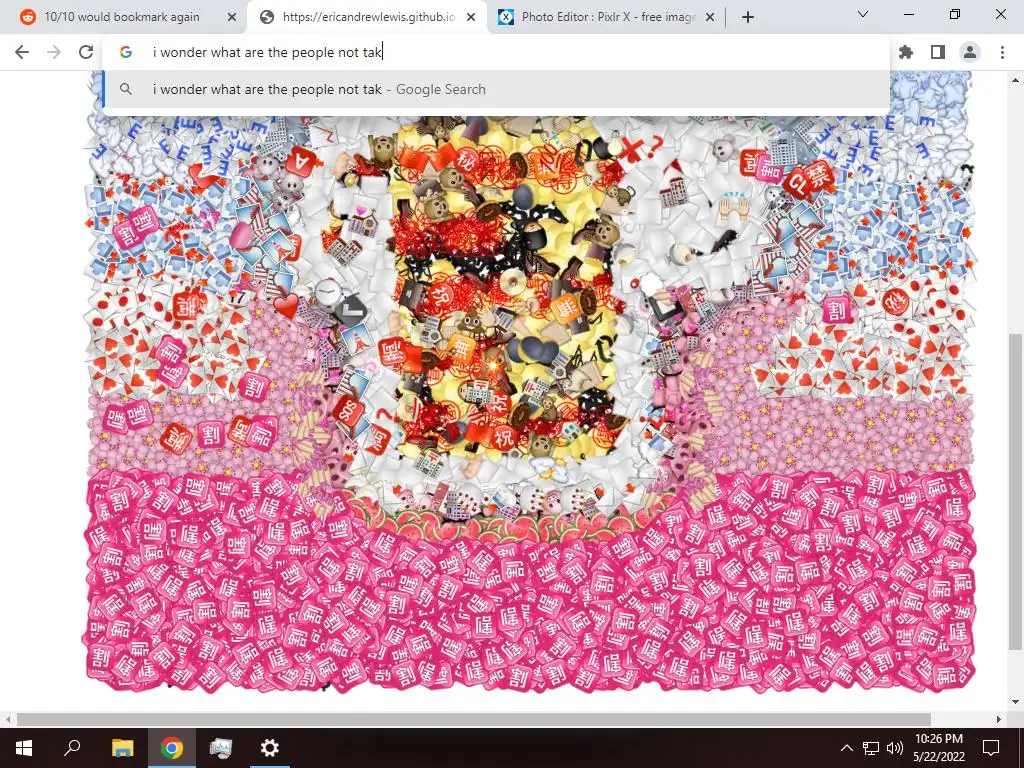
Task: Open the Windows Start menu
Action: tap(24, 748)
